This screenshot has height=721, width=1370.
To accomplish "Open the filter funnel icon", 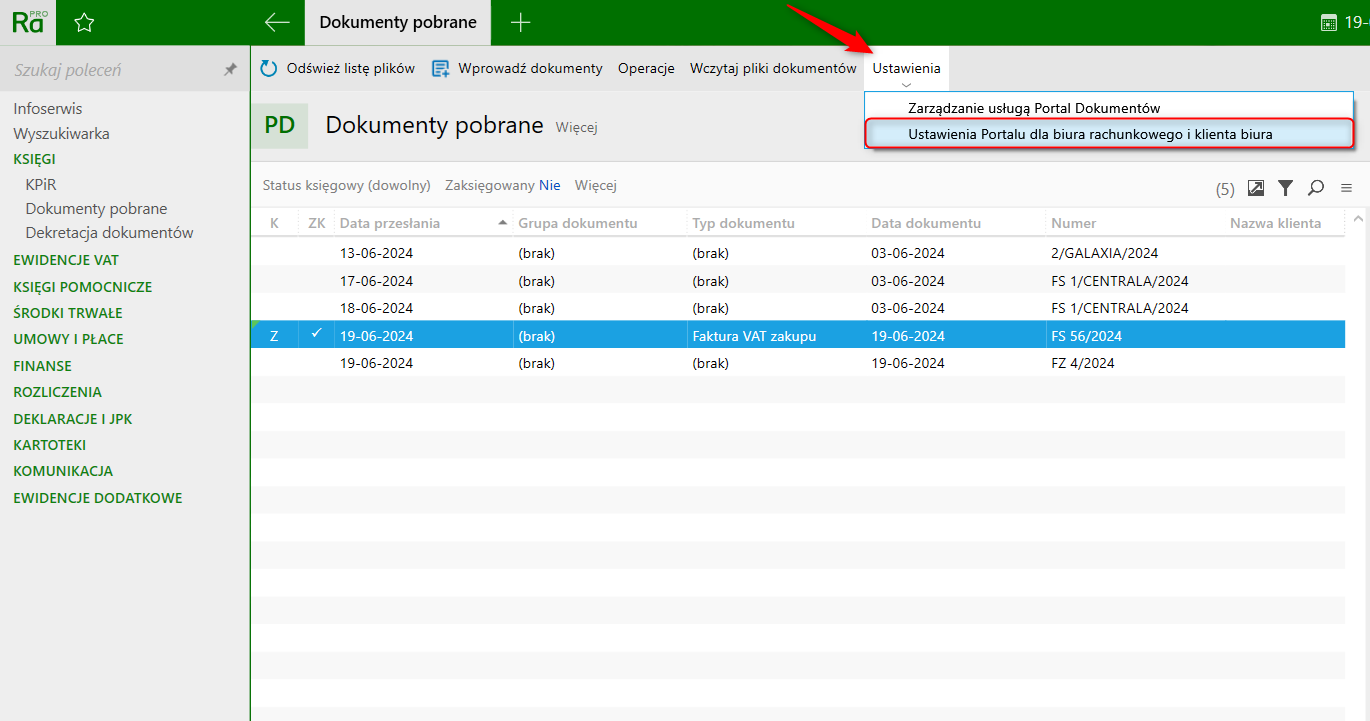I will (1286, 187).
